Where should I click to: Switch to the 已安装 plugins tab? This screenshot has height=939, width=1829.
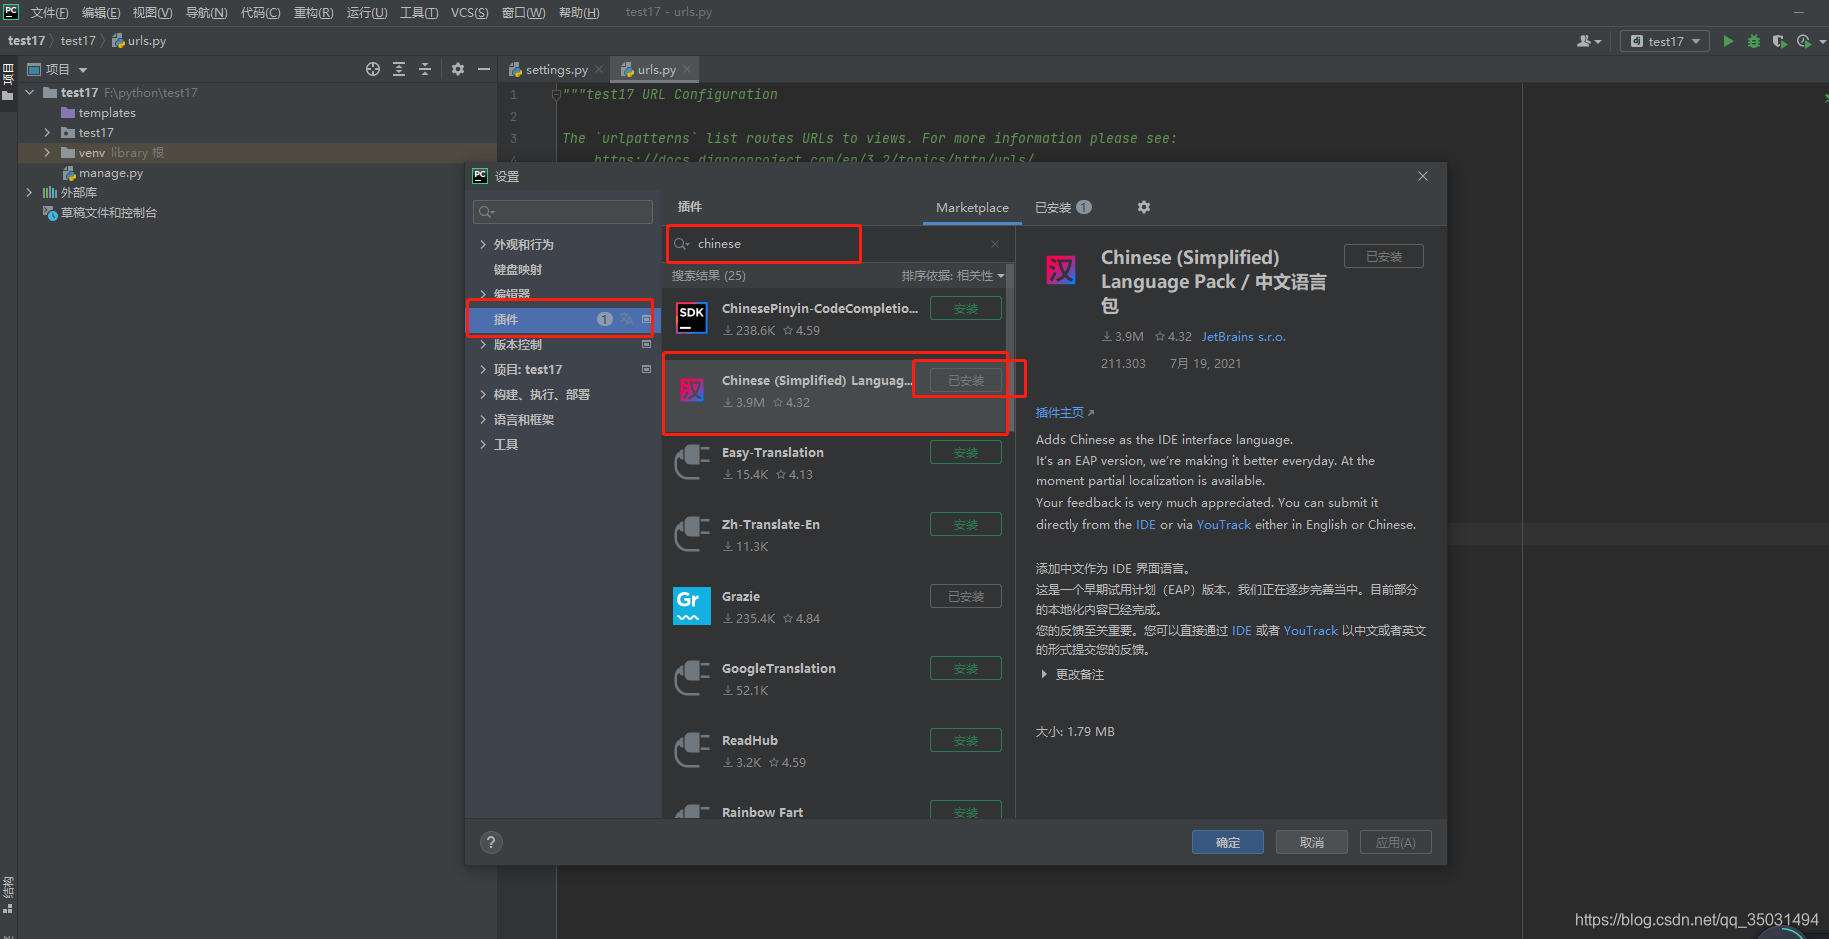tap(1063, 208)
